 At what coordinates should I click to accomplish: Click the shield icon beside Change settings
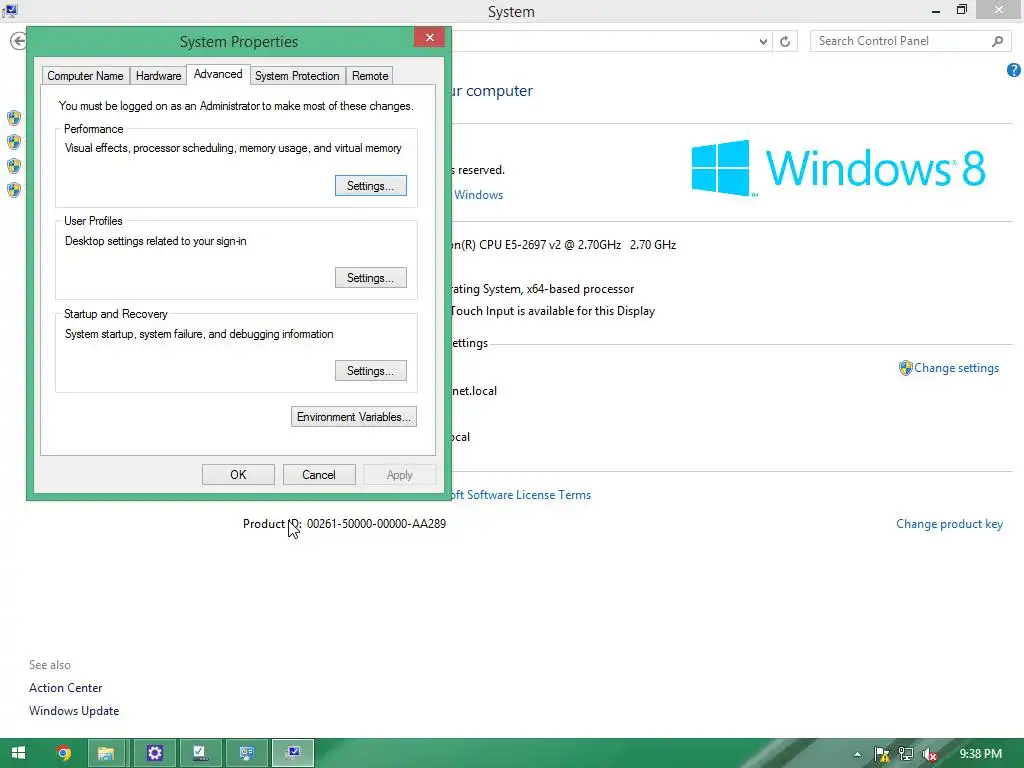click(905, 368)
